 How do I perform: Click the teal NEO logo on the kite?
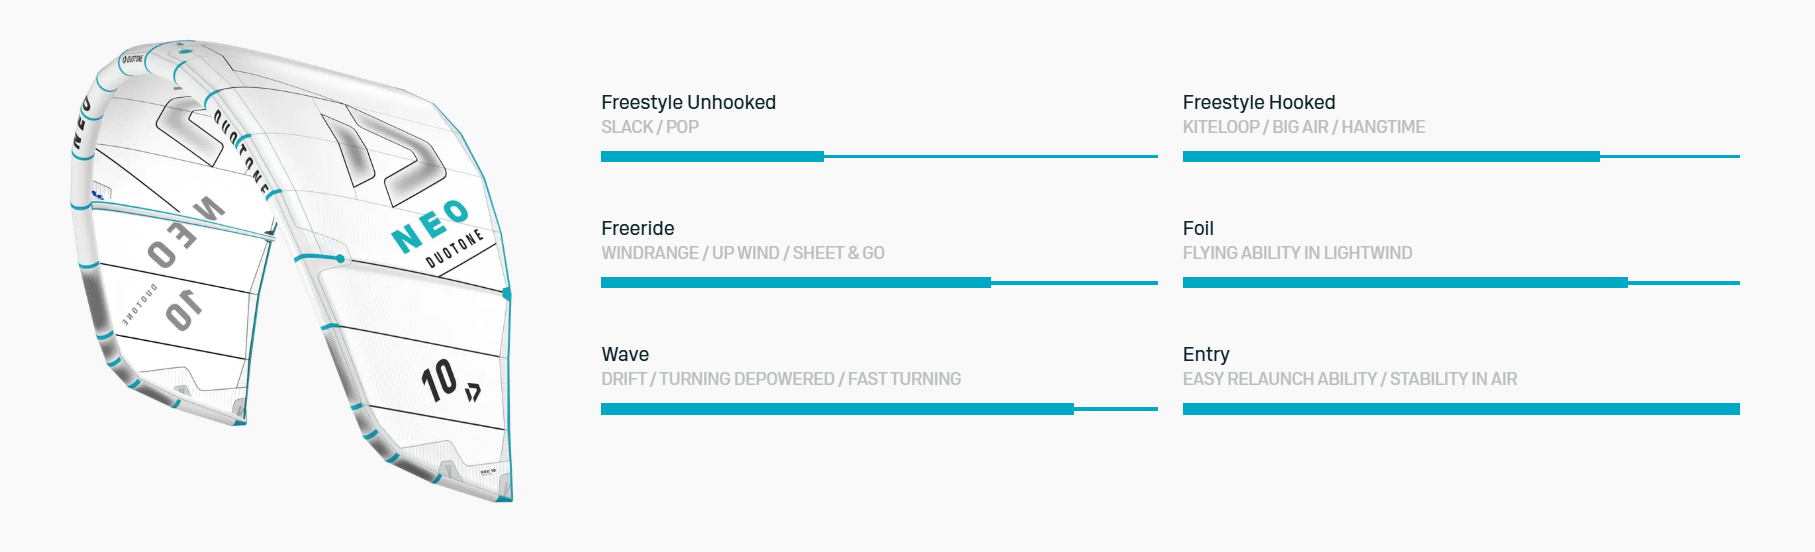click(430, 226)
